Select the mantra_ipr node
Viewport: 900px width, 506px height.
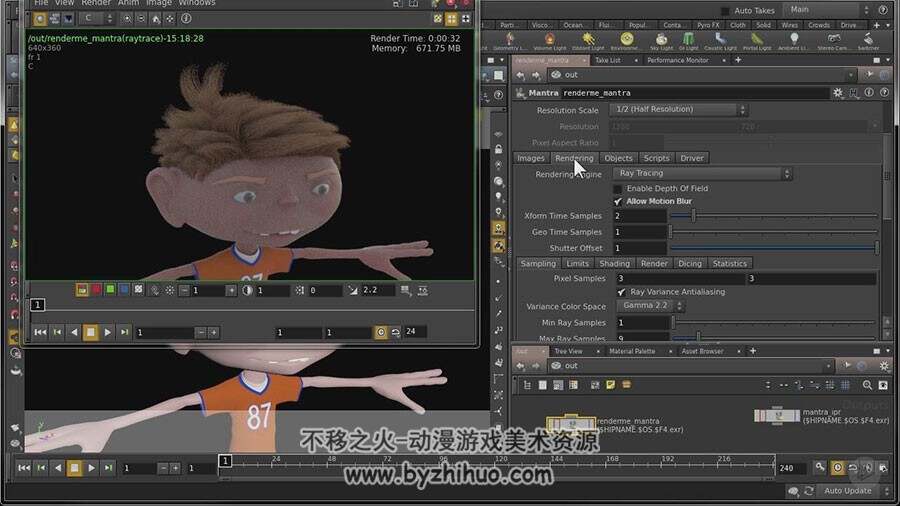click(x=777, y=415)
